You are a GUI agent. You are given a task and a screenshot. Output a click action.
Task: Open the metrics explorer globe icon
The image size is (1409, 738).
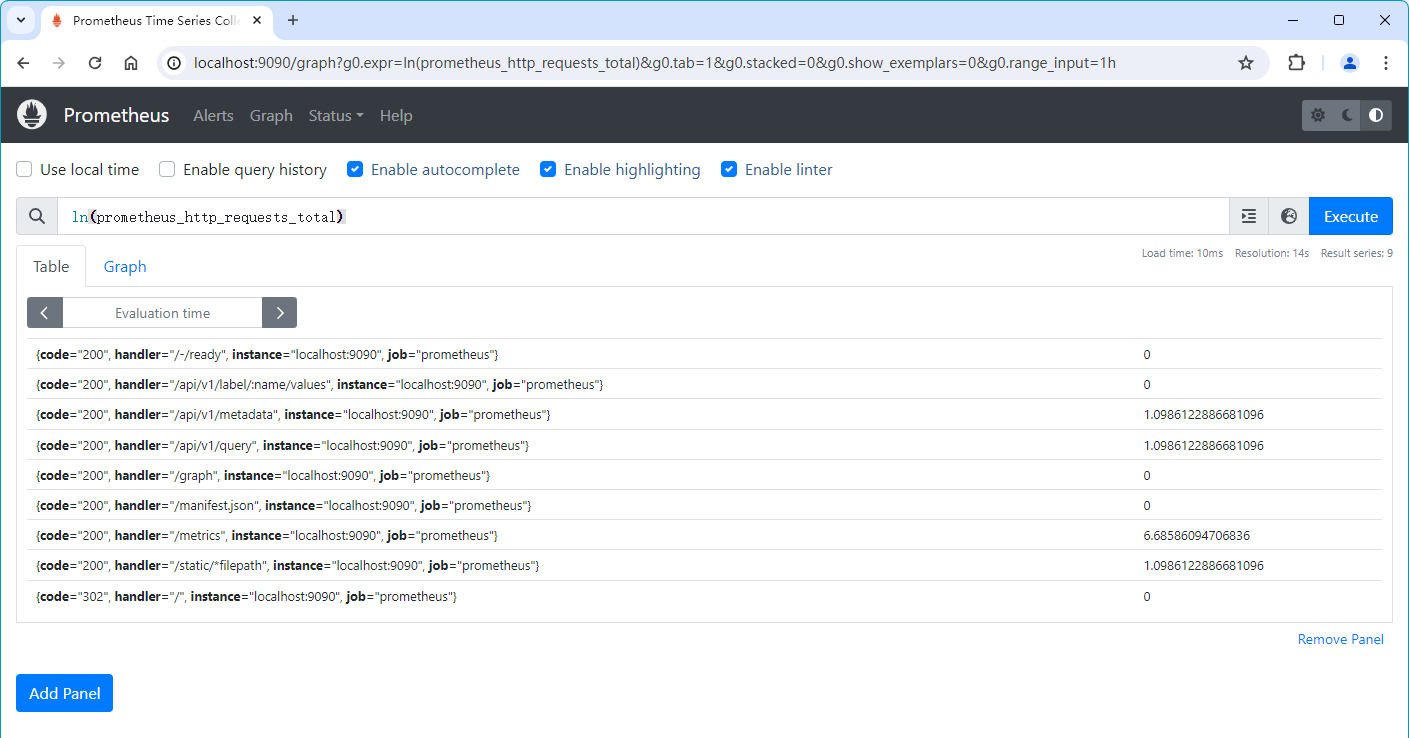[x=1289, y=216]
